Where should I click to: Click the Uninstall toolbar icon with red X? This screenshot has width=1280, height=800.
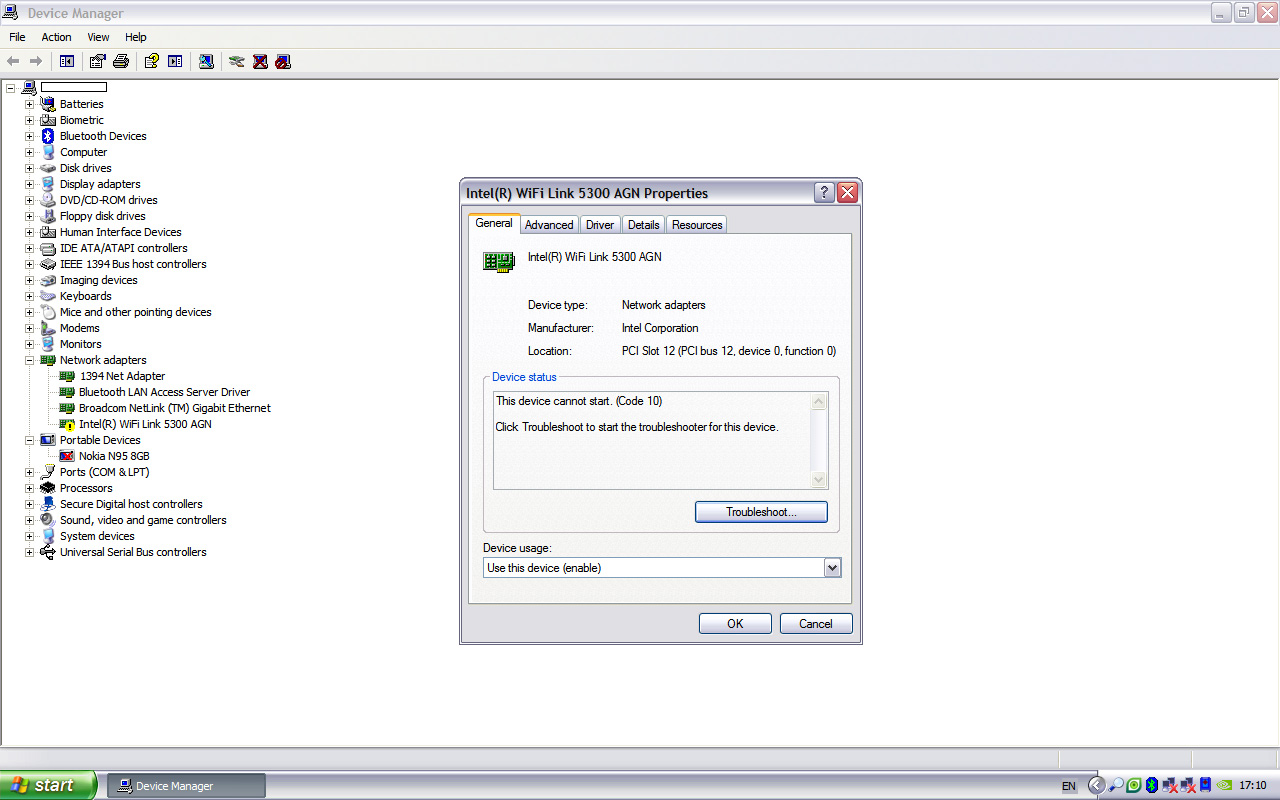(x=260, y=62)
